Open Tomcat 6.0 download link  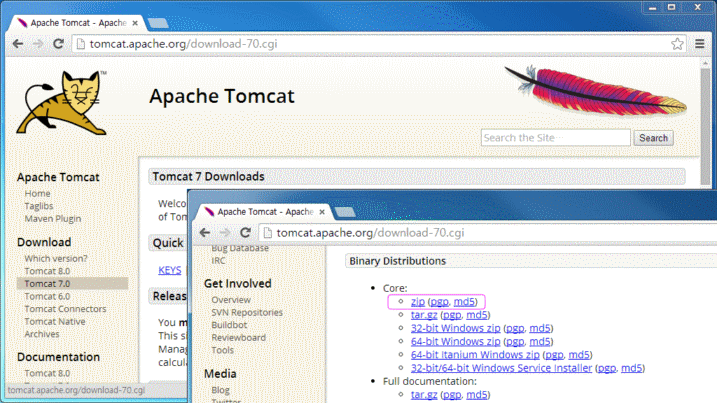tap(47, 296)
